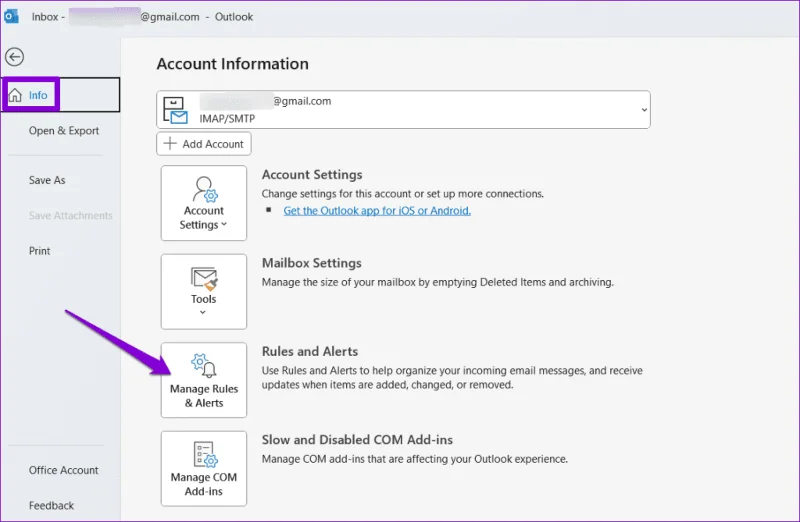800x522 pixels.
Task: Select Save As in sidebar
Action: [47, 180]
